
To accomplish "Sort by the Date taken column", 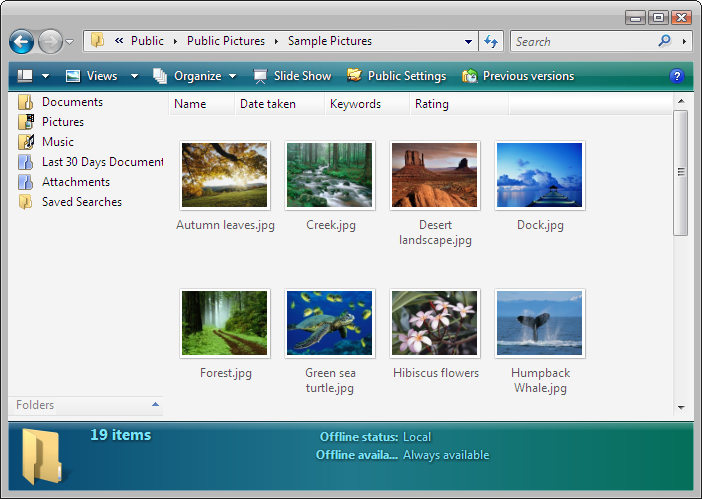I will click(267, 104).
